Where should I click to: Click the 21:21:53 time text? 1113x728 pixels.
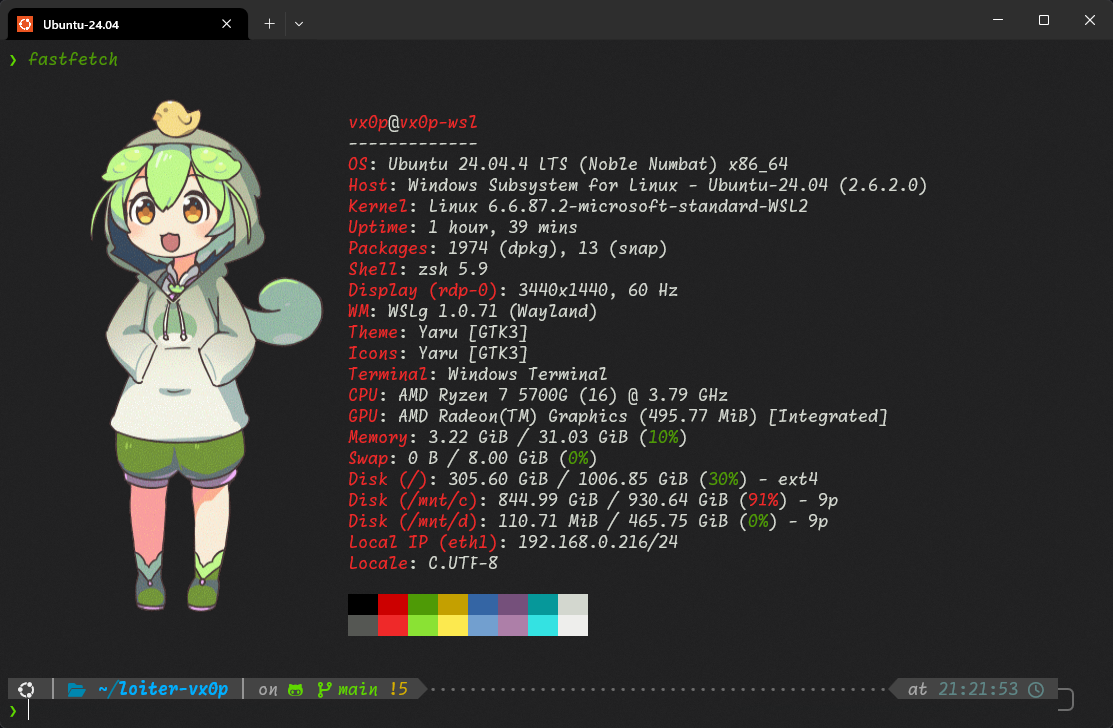(x=978, y=689)
